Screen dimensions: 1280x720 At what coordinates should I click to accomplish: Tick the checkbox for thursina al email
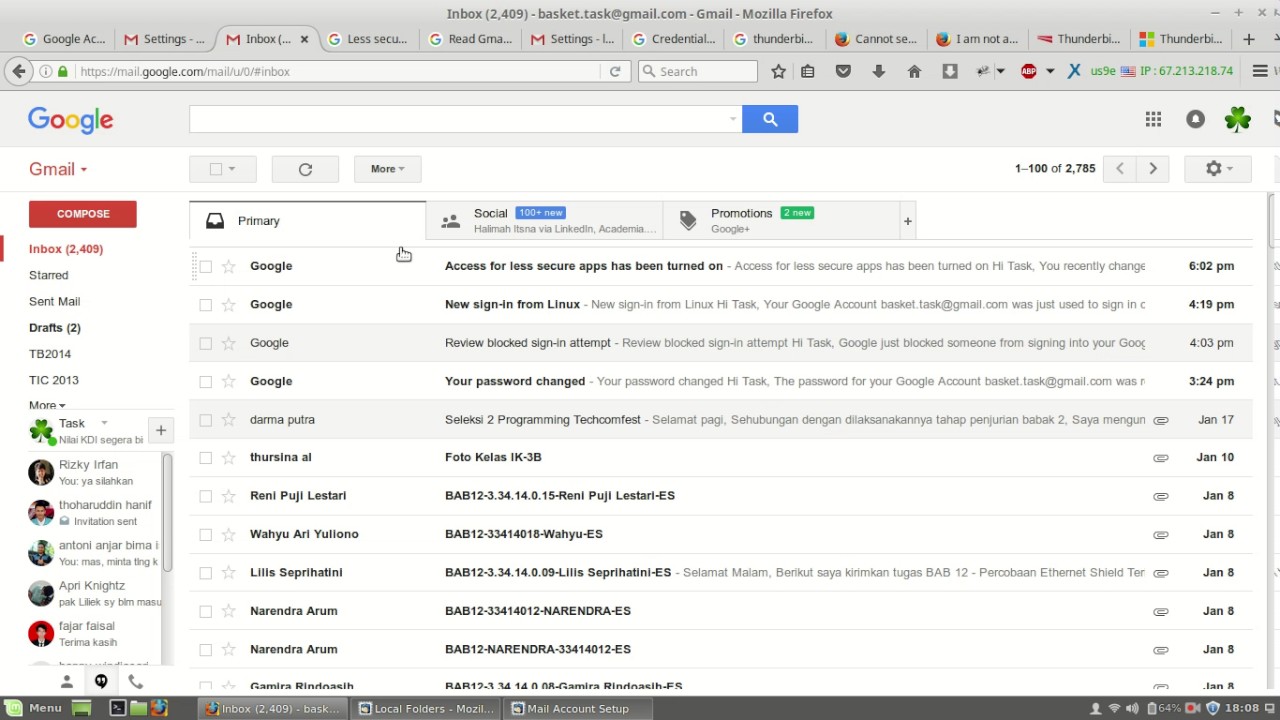pyautogui.click(x=206, y=457)
